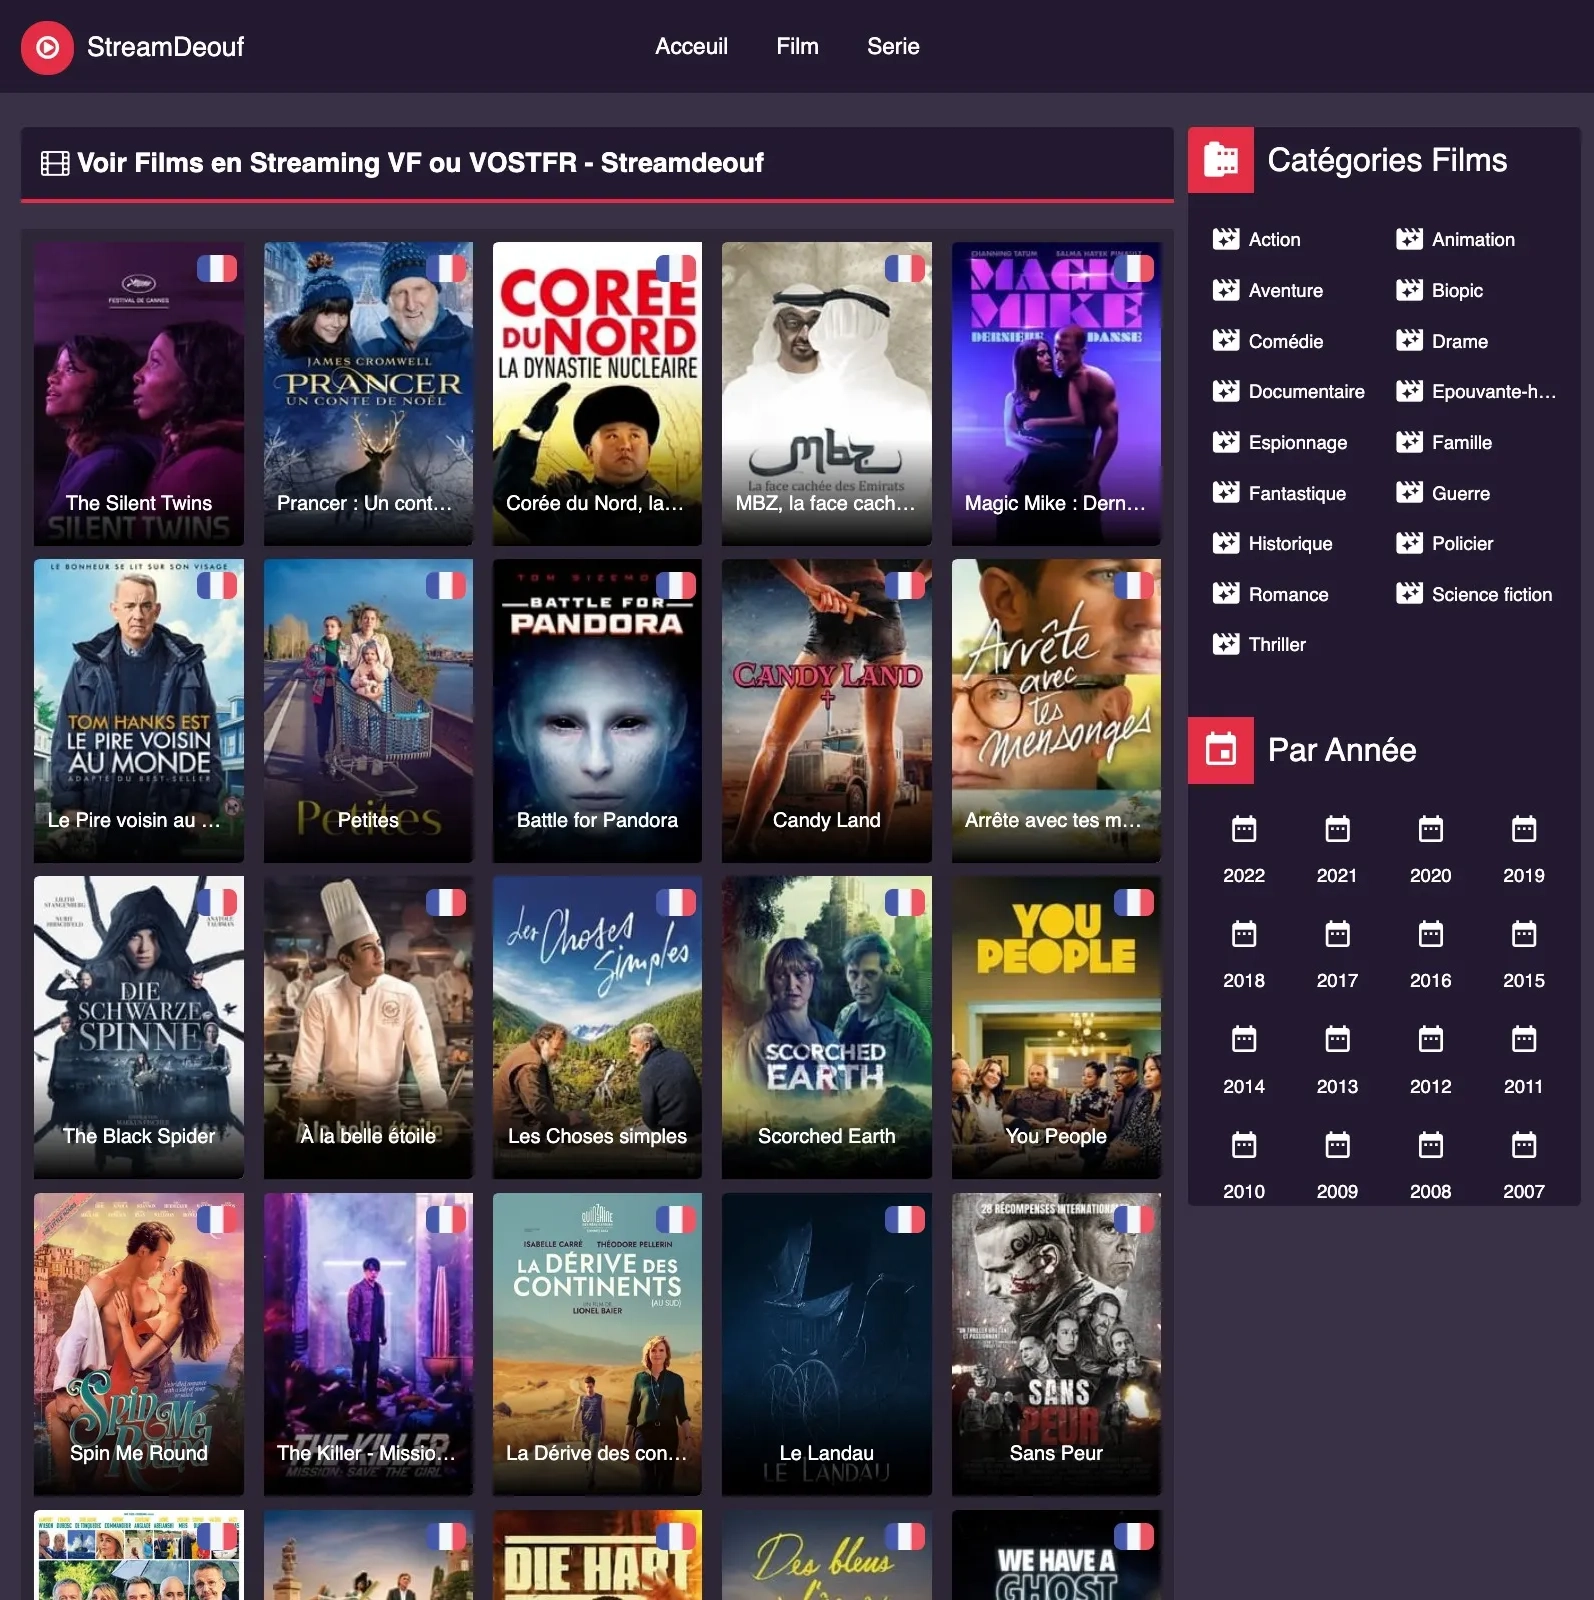
Task: Click the calendar icon above 2020
Action: [x=1430, y=829]
